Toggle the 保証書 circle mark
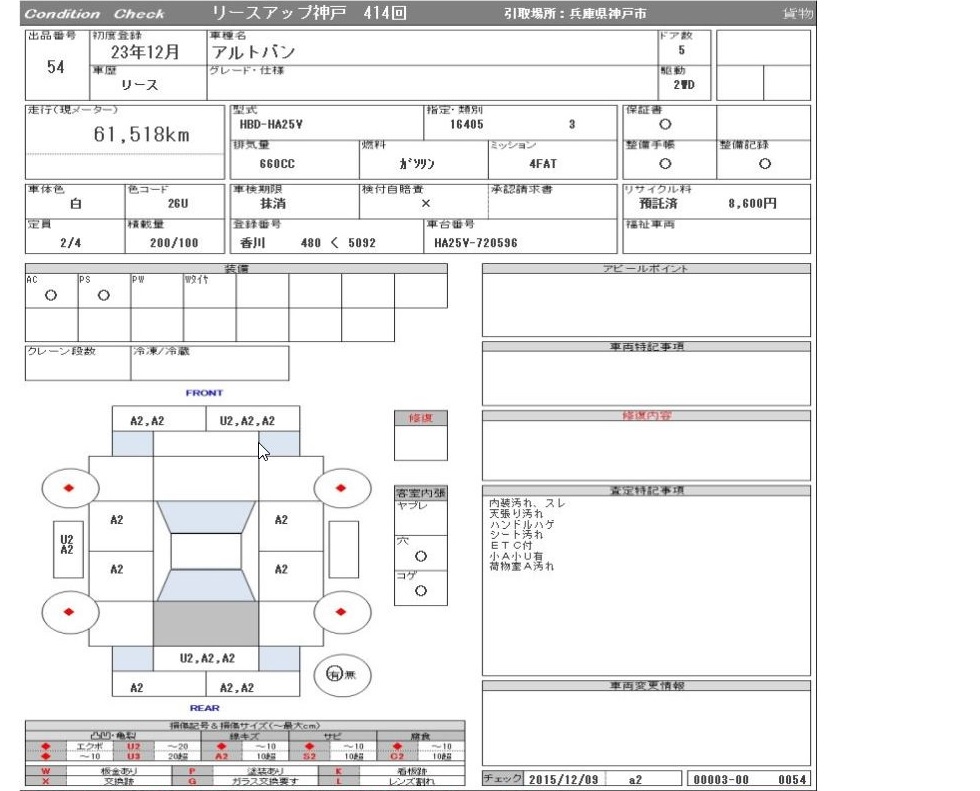 tap(665, 125)
